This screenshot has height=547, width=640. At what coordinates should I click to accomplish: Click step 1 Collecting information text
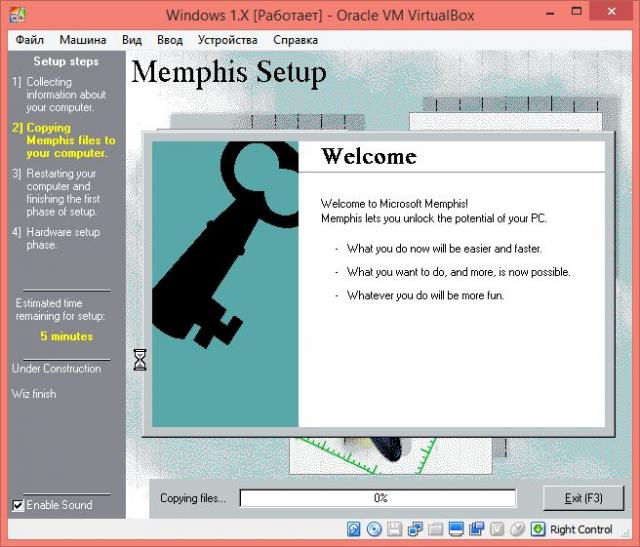pyautogui.click(x=59, y=94)
